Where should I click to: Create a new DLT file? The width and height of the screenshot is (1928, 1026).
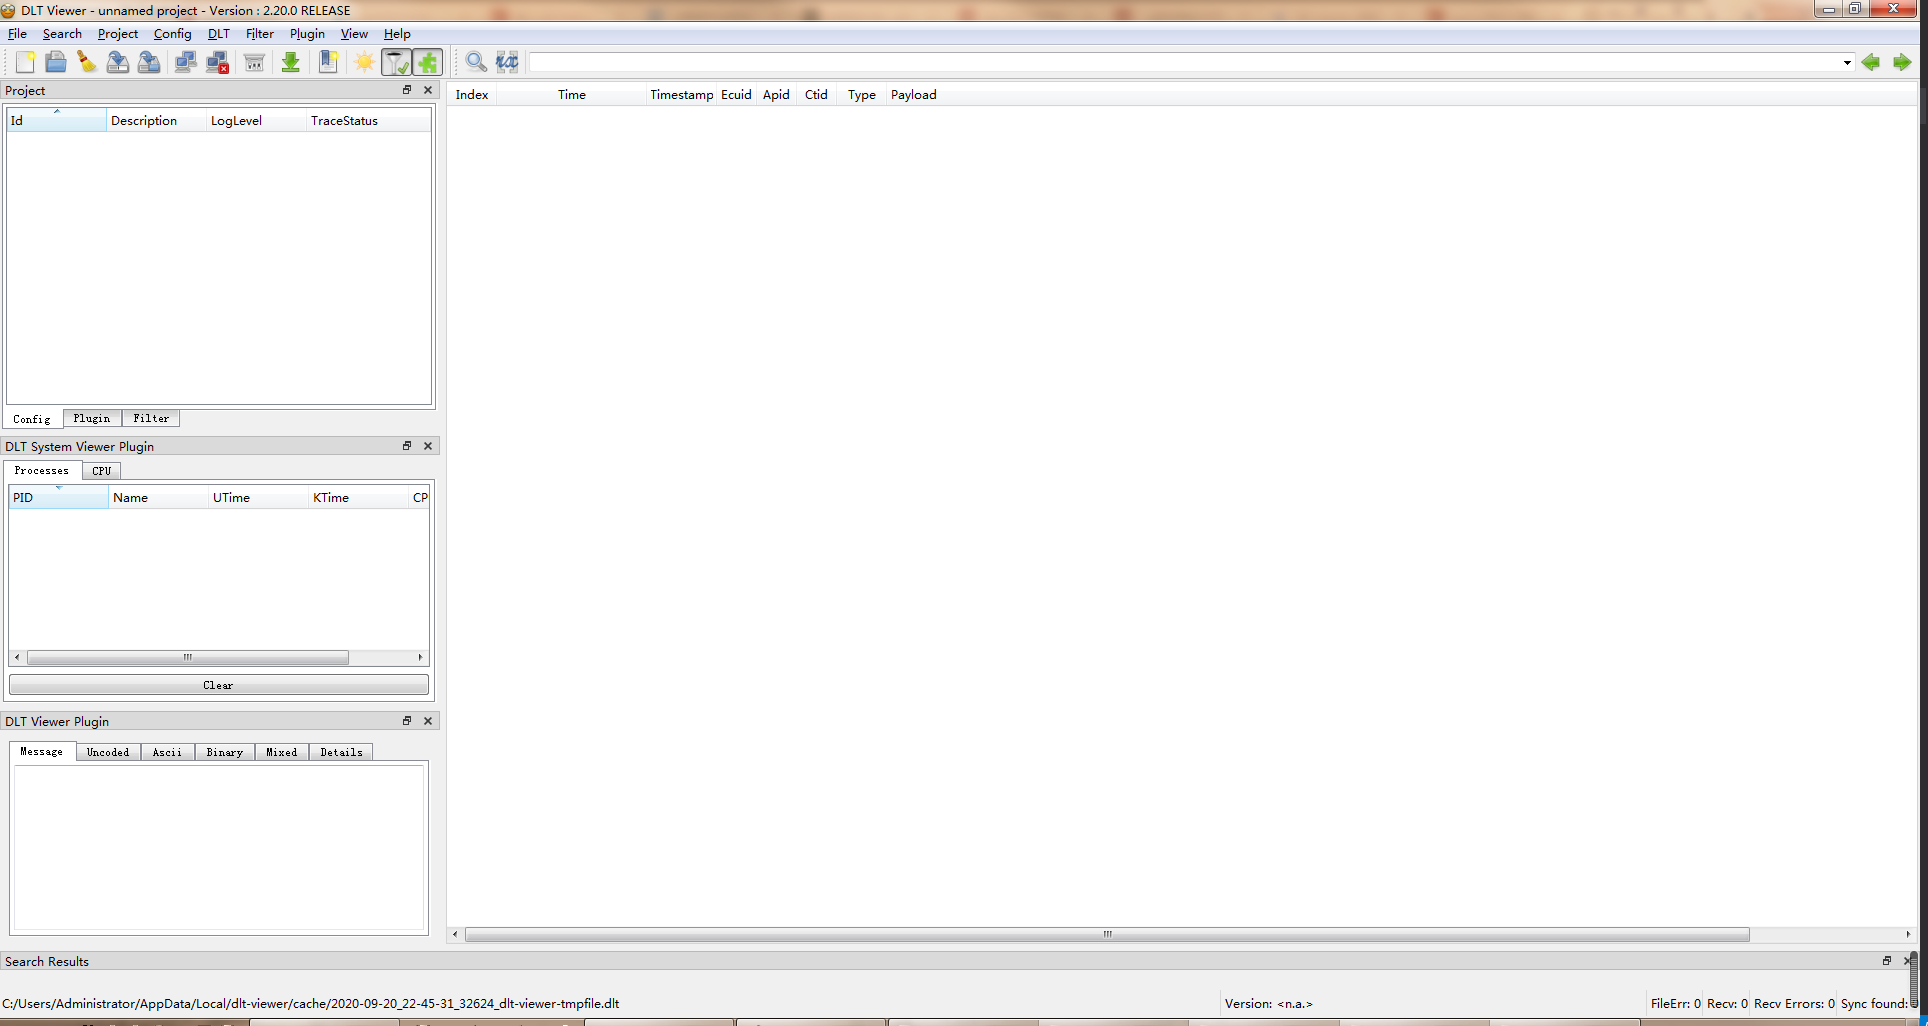tap(24, 62)
